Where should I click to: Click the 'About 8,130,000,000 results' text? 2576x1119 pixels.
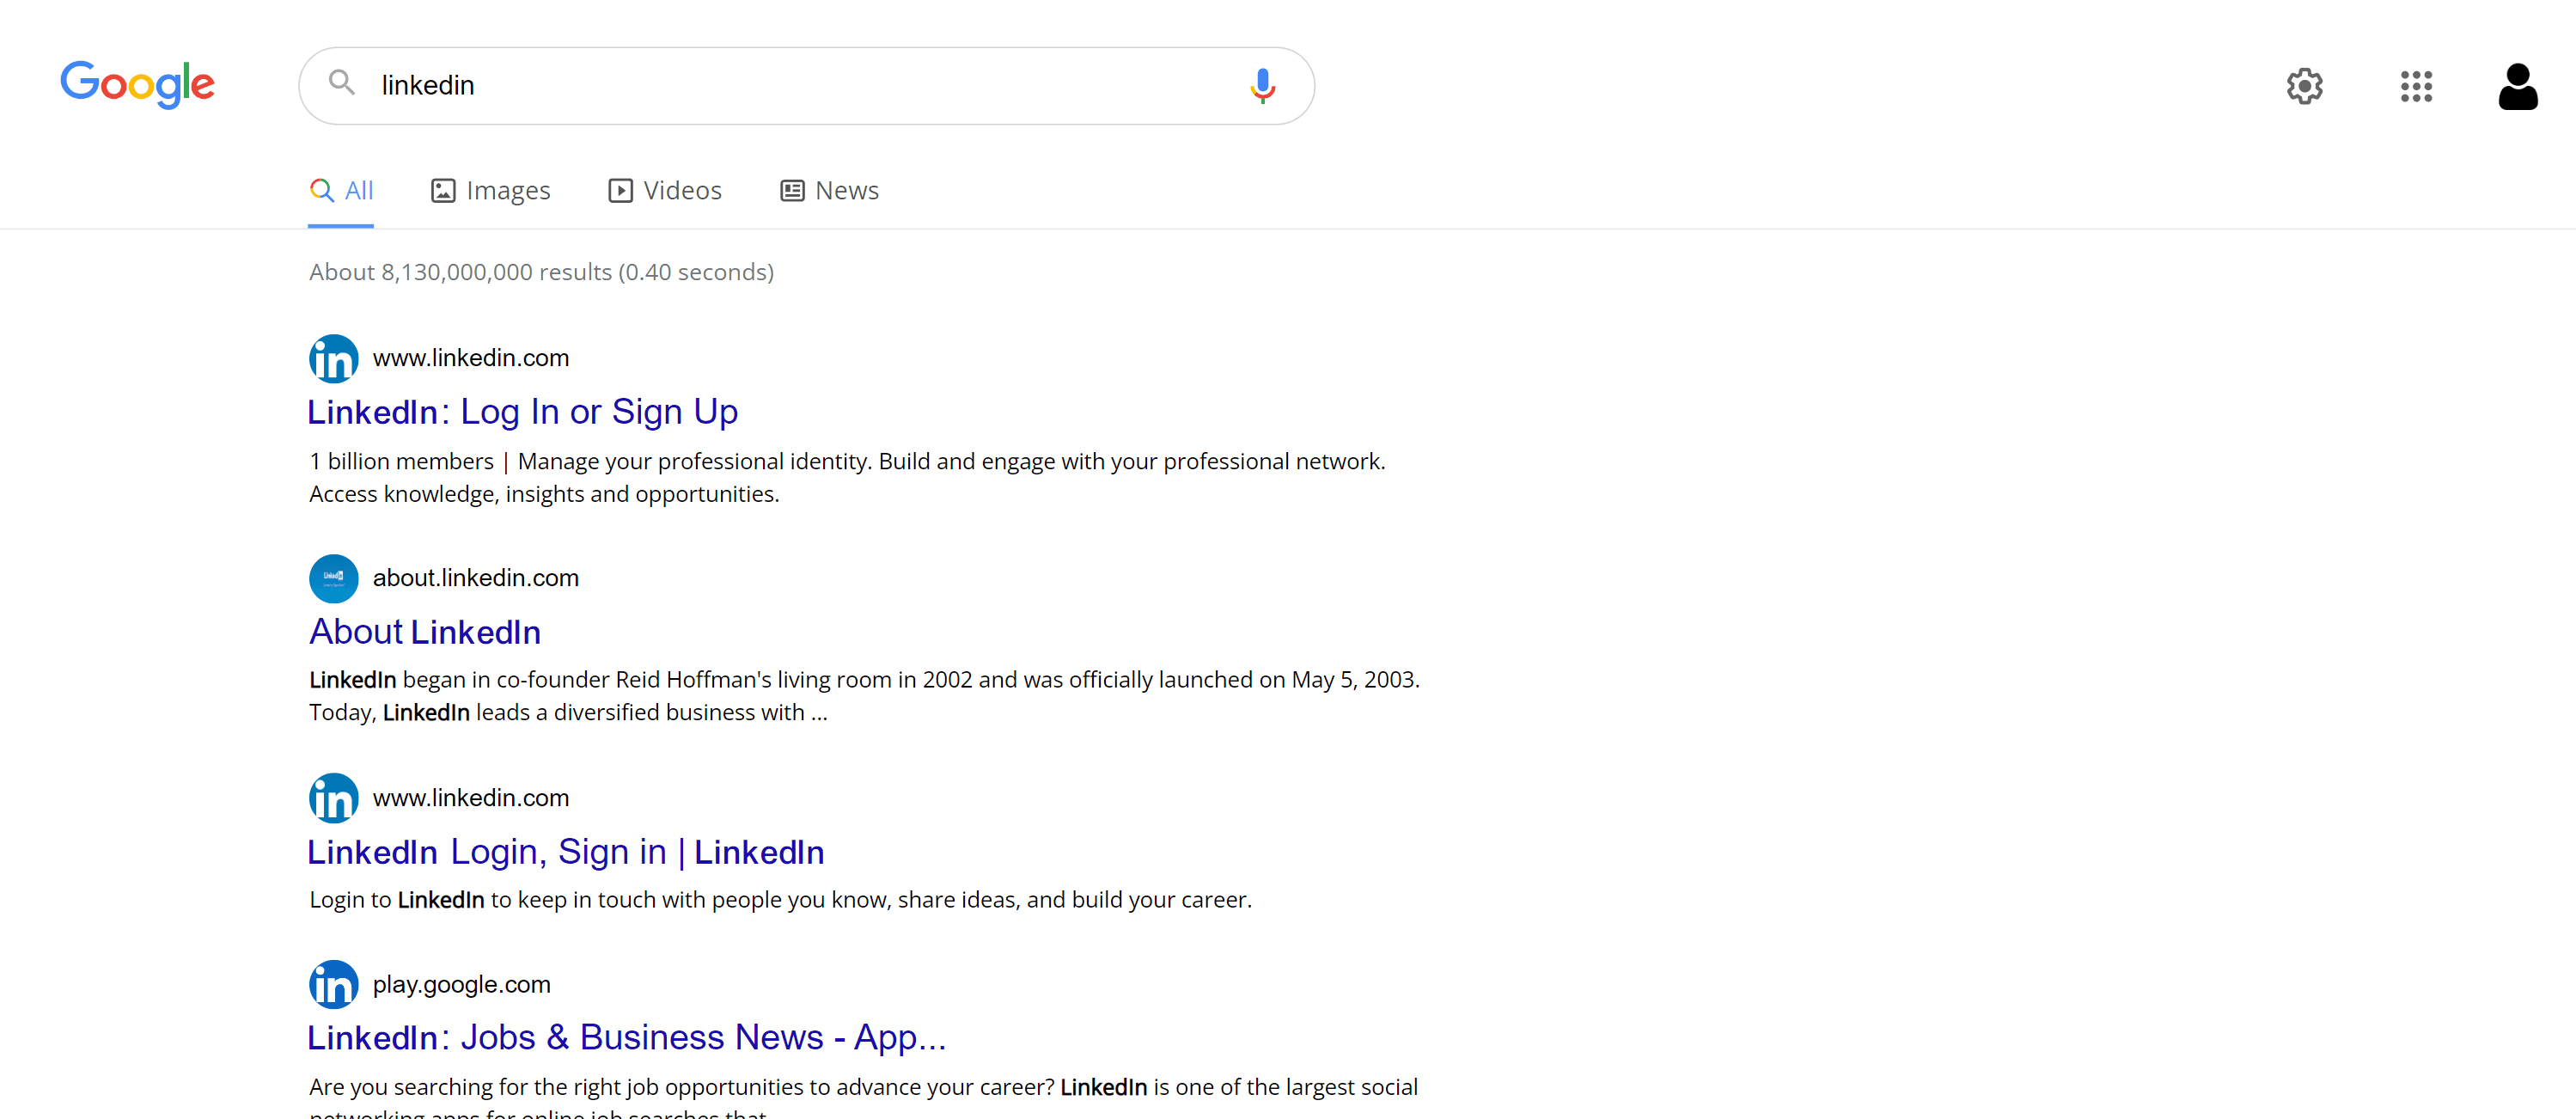[541, 272]
